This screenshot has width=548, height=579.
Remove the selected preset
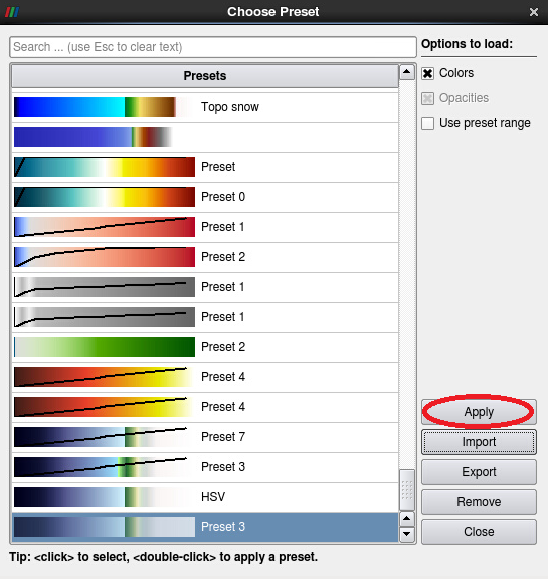[x=479, y=502]
